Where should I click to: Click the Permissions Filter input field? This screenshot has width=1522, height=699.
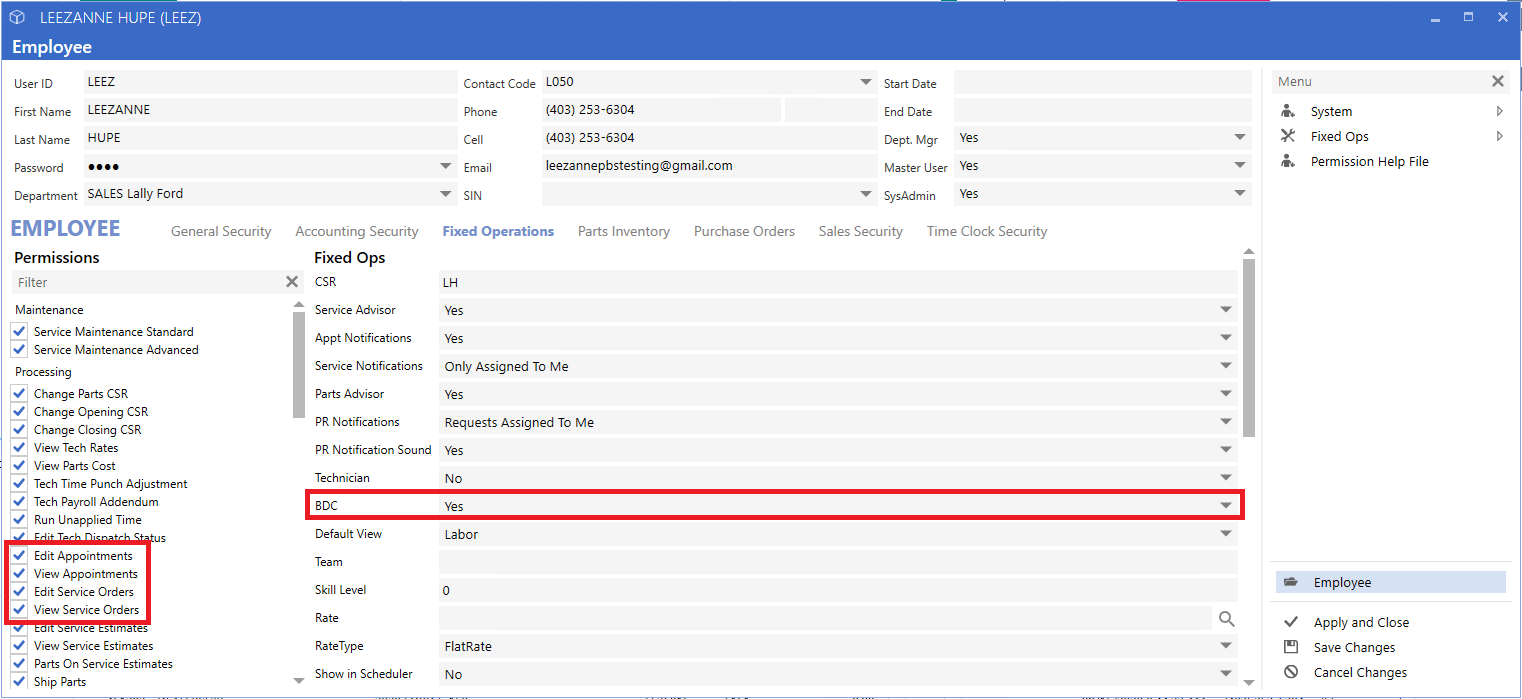tap(148, 282)
